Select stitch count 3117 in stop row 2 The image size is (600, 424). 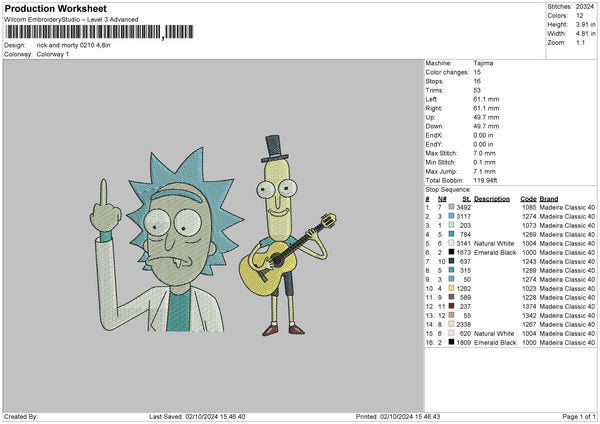(x=463, y=217)
